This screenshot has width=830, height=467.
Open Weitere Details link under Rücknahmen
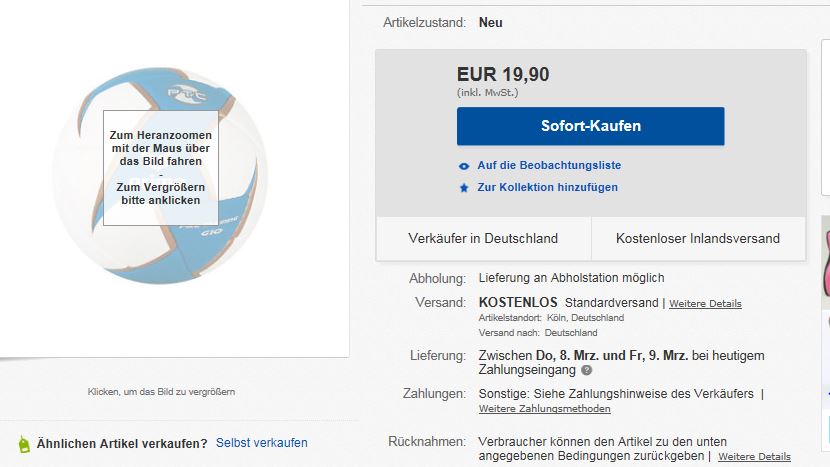click(754, 456)
